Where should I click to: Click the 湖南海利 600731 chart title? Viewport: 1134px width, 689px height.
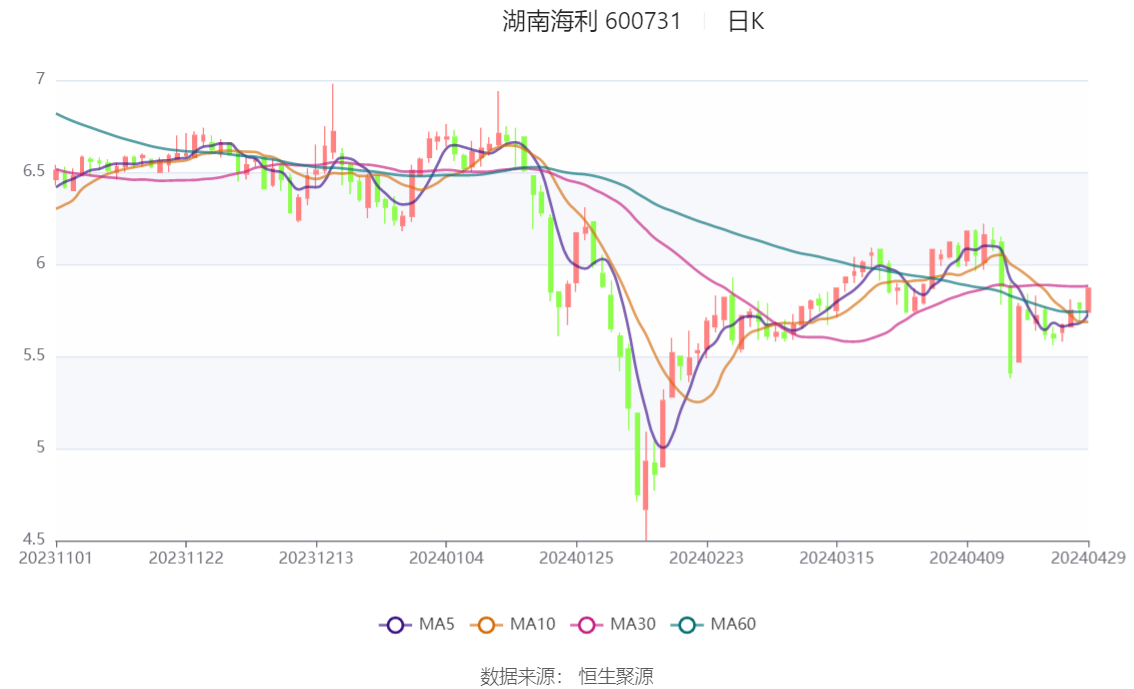591,21
